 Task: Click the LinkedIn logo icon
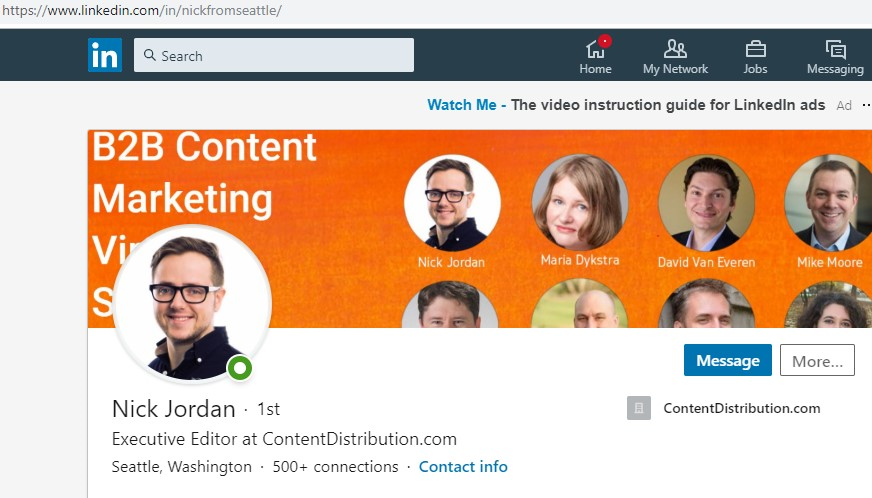tap(105, 55)
